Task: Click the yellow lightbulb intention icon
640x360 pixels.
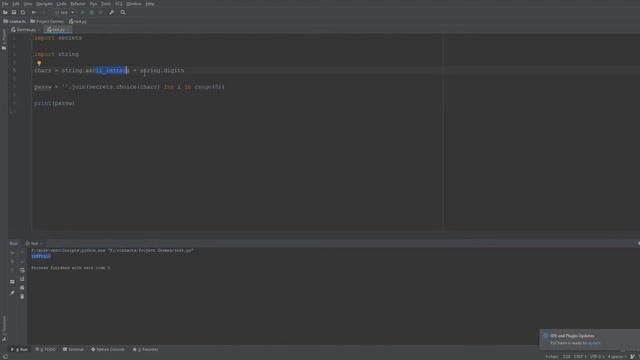Action: 39,63
